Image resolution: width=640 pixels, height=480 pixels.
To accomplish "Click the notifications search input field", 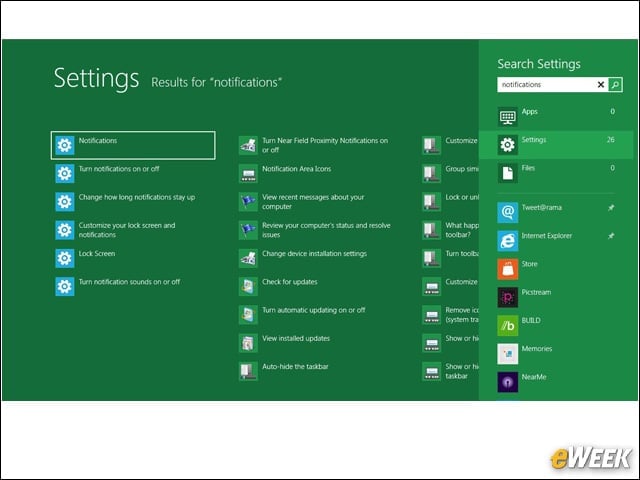I will point(546,84).
